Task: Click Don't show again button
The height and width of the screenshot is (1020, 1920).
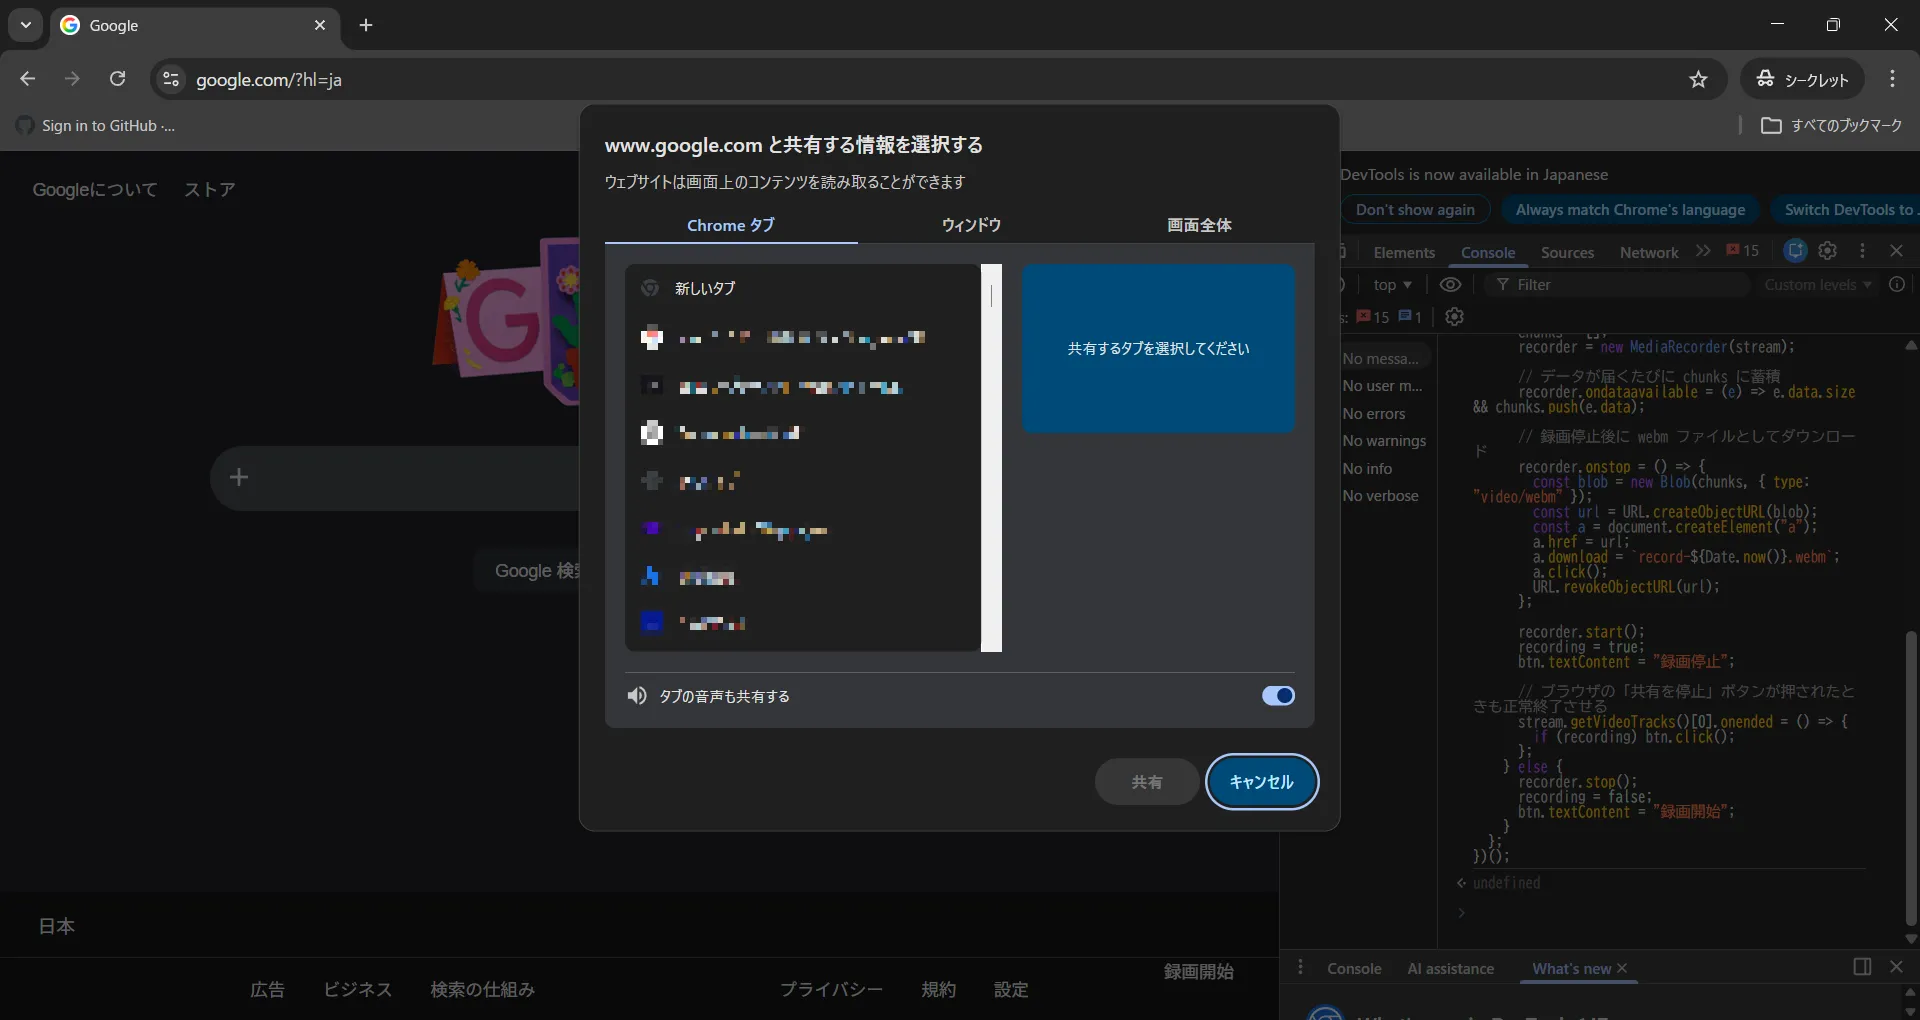Action: tap(1415, 210)
